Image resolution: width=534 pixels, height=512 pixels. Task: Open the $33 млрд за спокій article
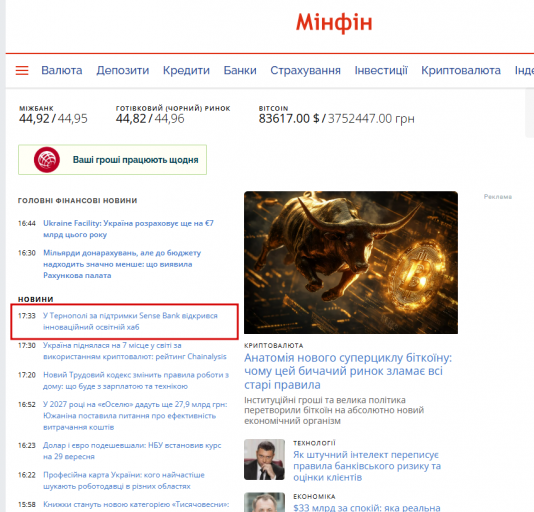point(367,507)
